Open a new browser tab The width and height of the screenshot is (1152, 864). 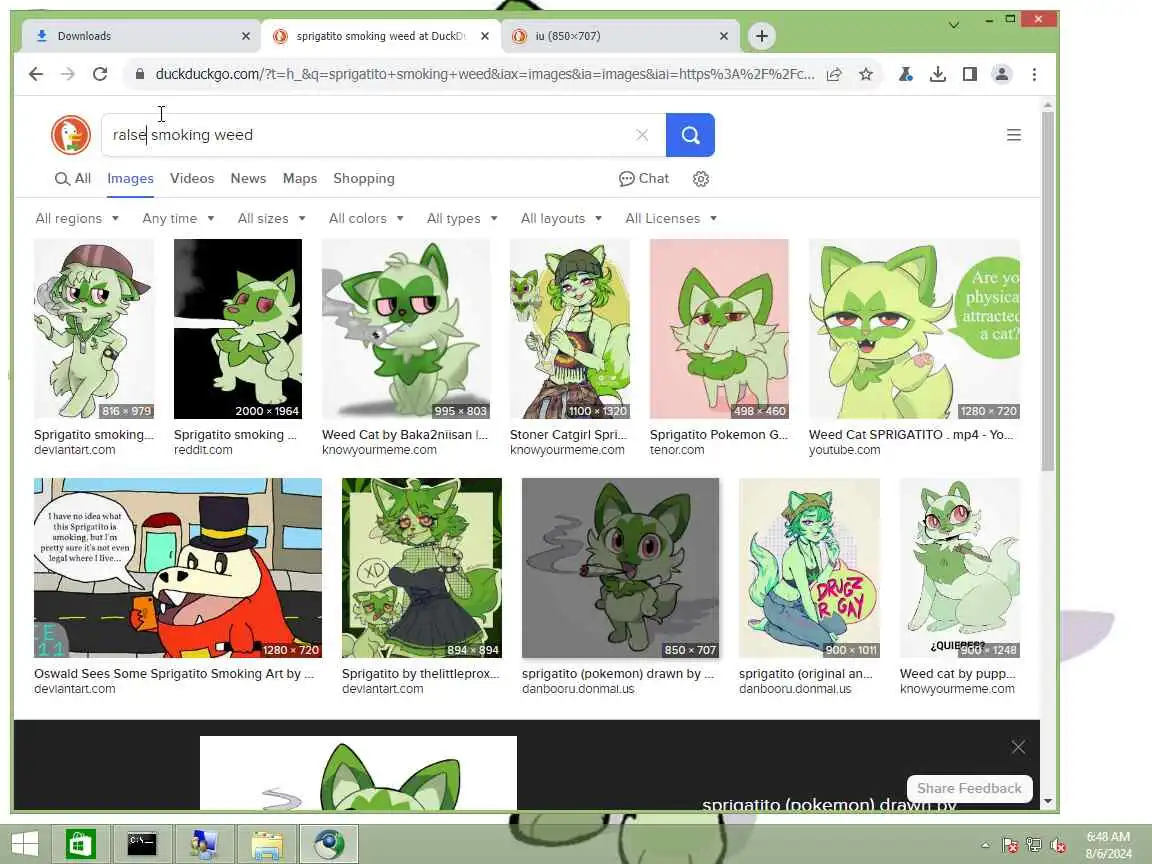[762, 36]
